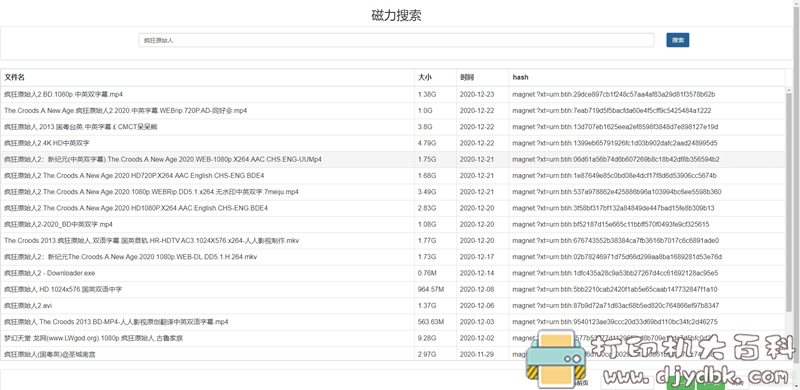
Task: Select file The.Croods.2013 人人影视制作.mkv
Action: (152, 241)
